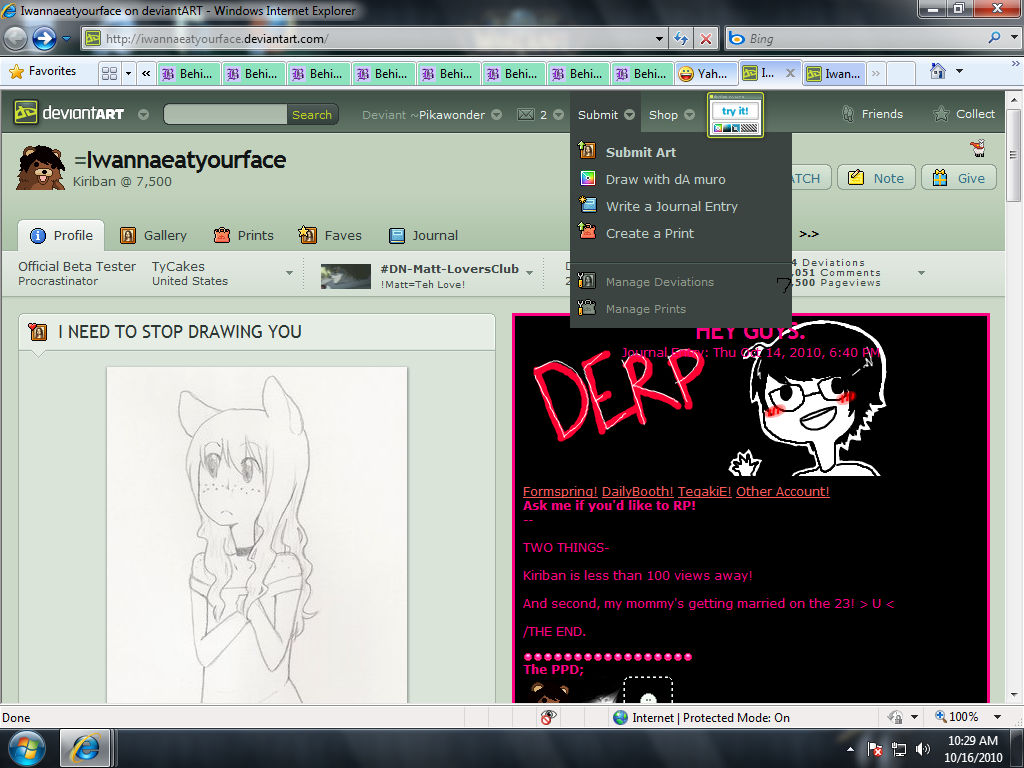Click the volume speaker tray icon
The width and height of the screenshot is (1024, 768).
pyautogui.click(x=923, y=748)
